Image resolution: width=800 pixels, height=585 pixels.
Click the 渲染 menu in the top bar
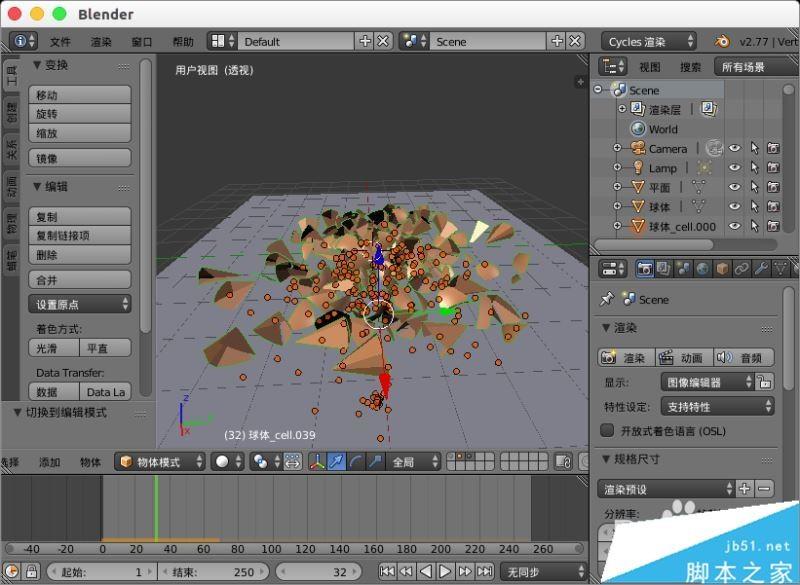click(102, 41)
